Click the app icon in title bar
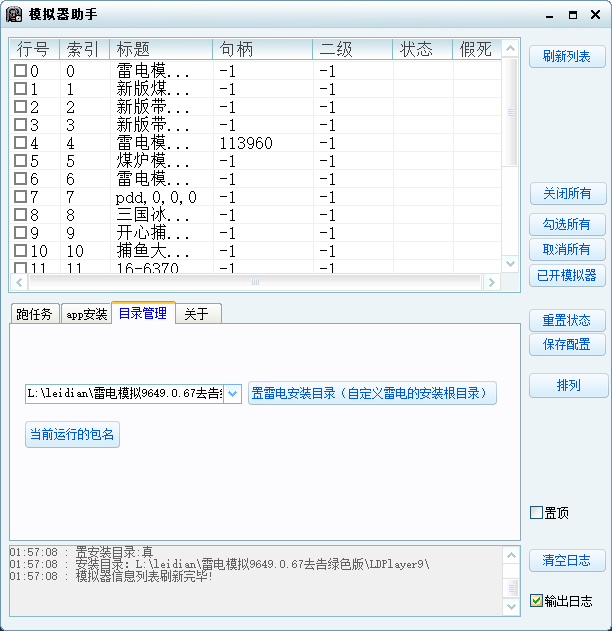This screenshot has width=612, height=631. point(15,15)
